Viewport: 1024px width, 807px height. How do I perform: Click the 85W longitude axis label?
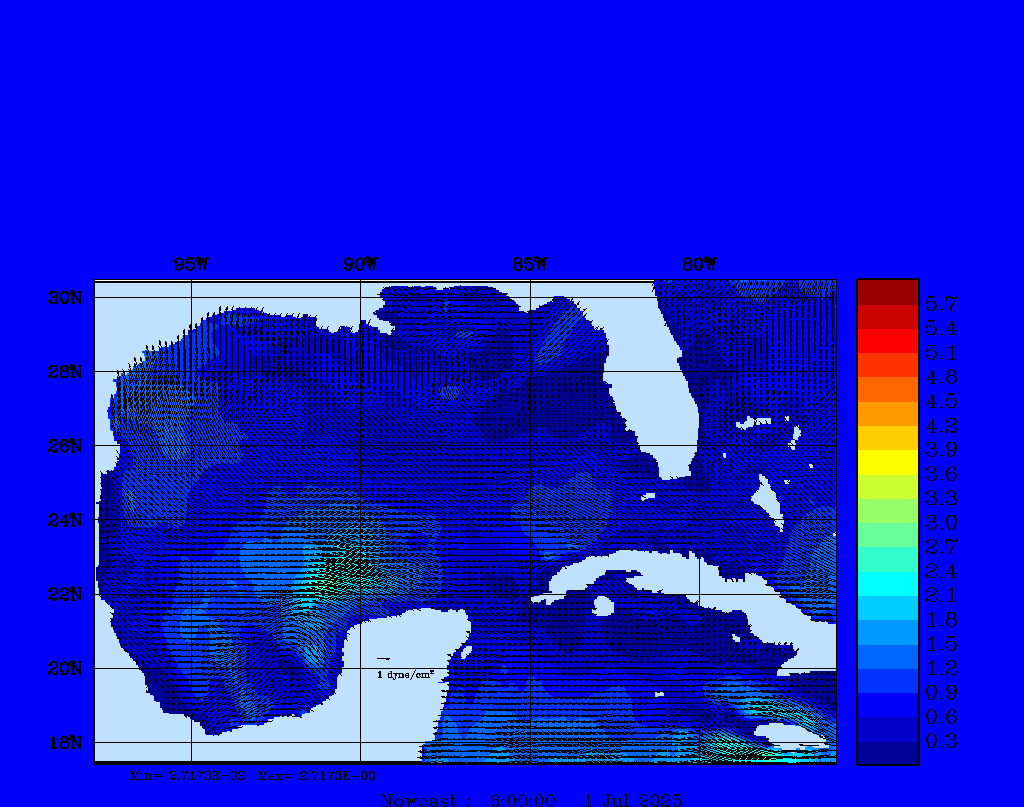(x=529, y=264)
